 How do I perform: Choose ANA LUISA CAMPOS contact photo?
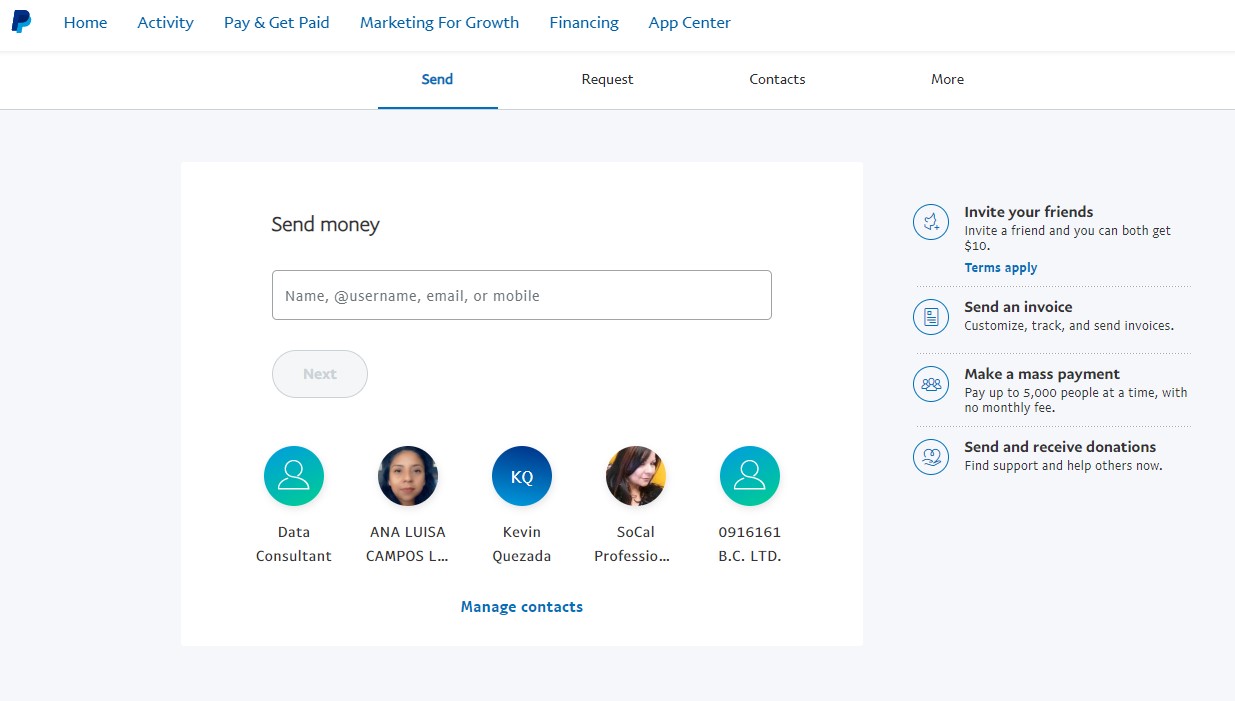[408, 476]
